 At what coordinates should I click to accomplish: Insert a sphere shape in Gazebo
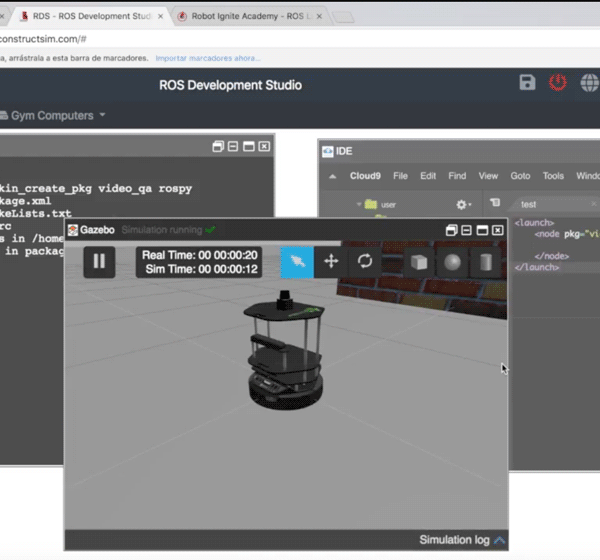click(x=452, y=263)
